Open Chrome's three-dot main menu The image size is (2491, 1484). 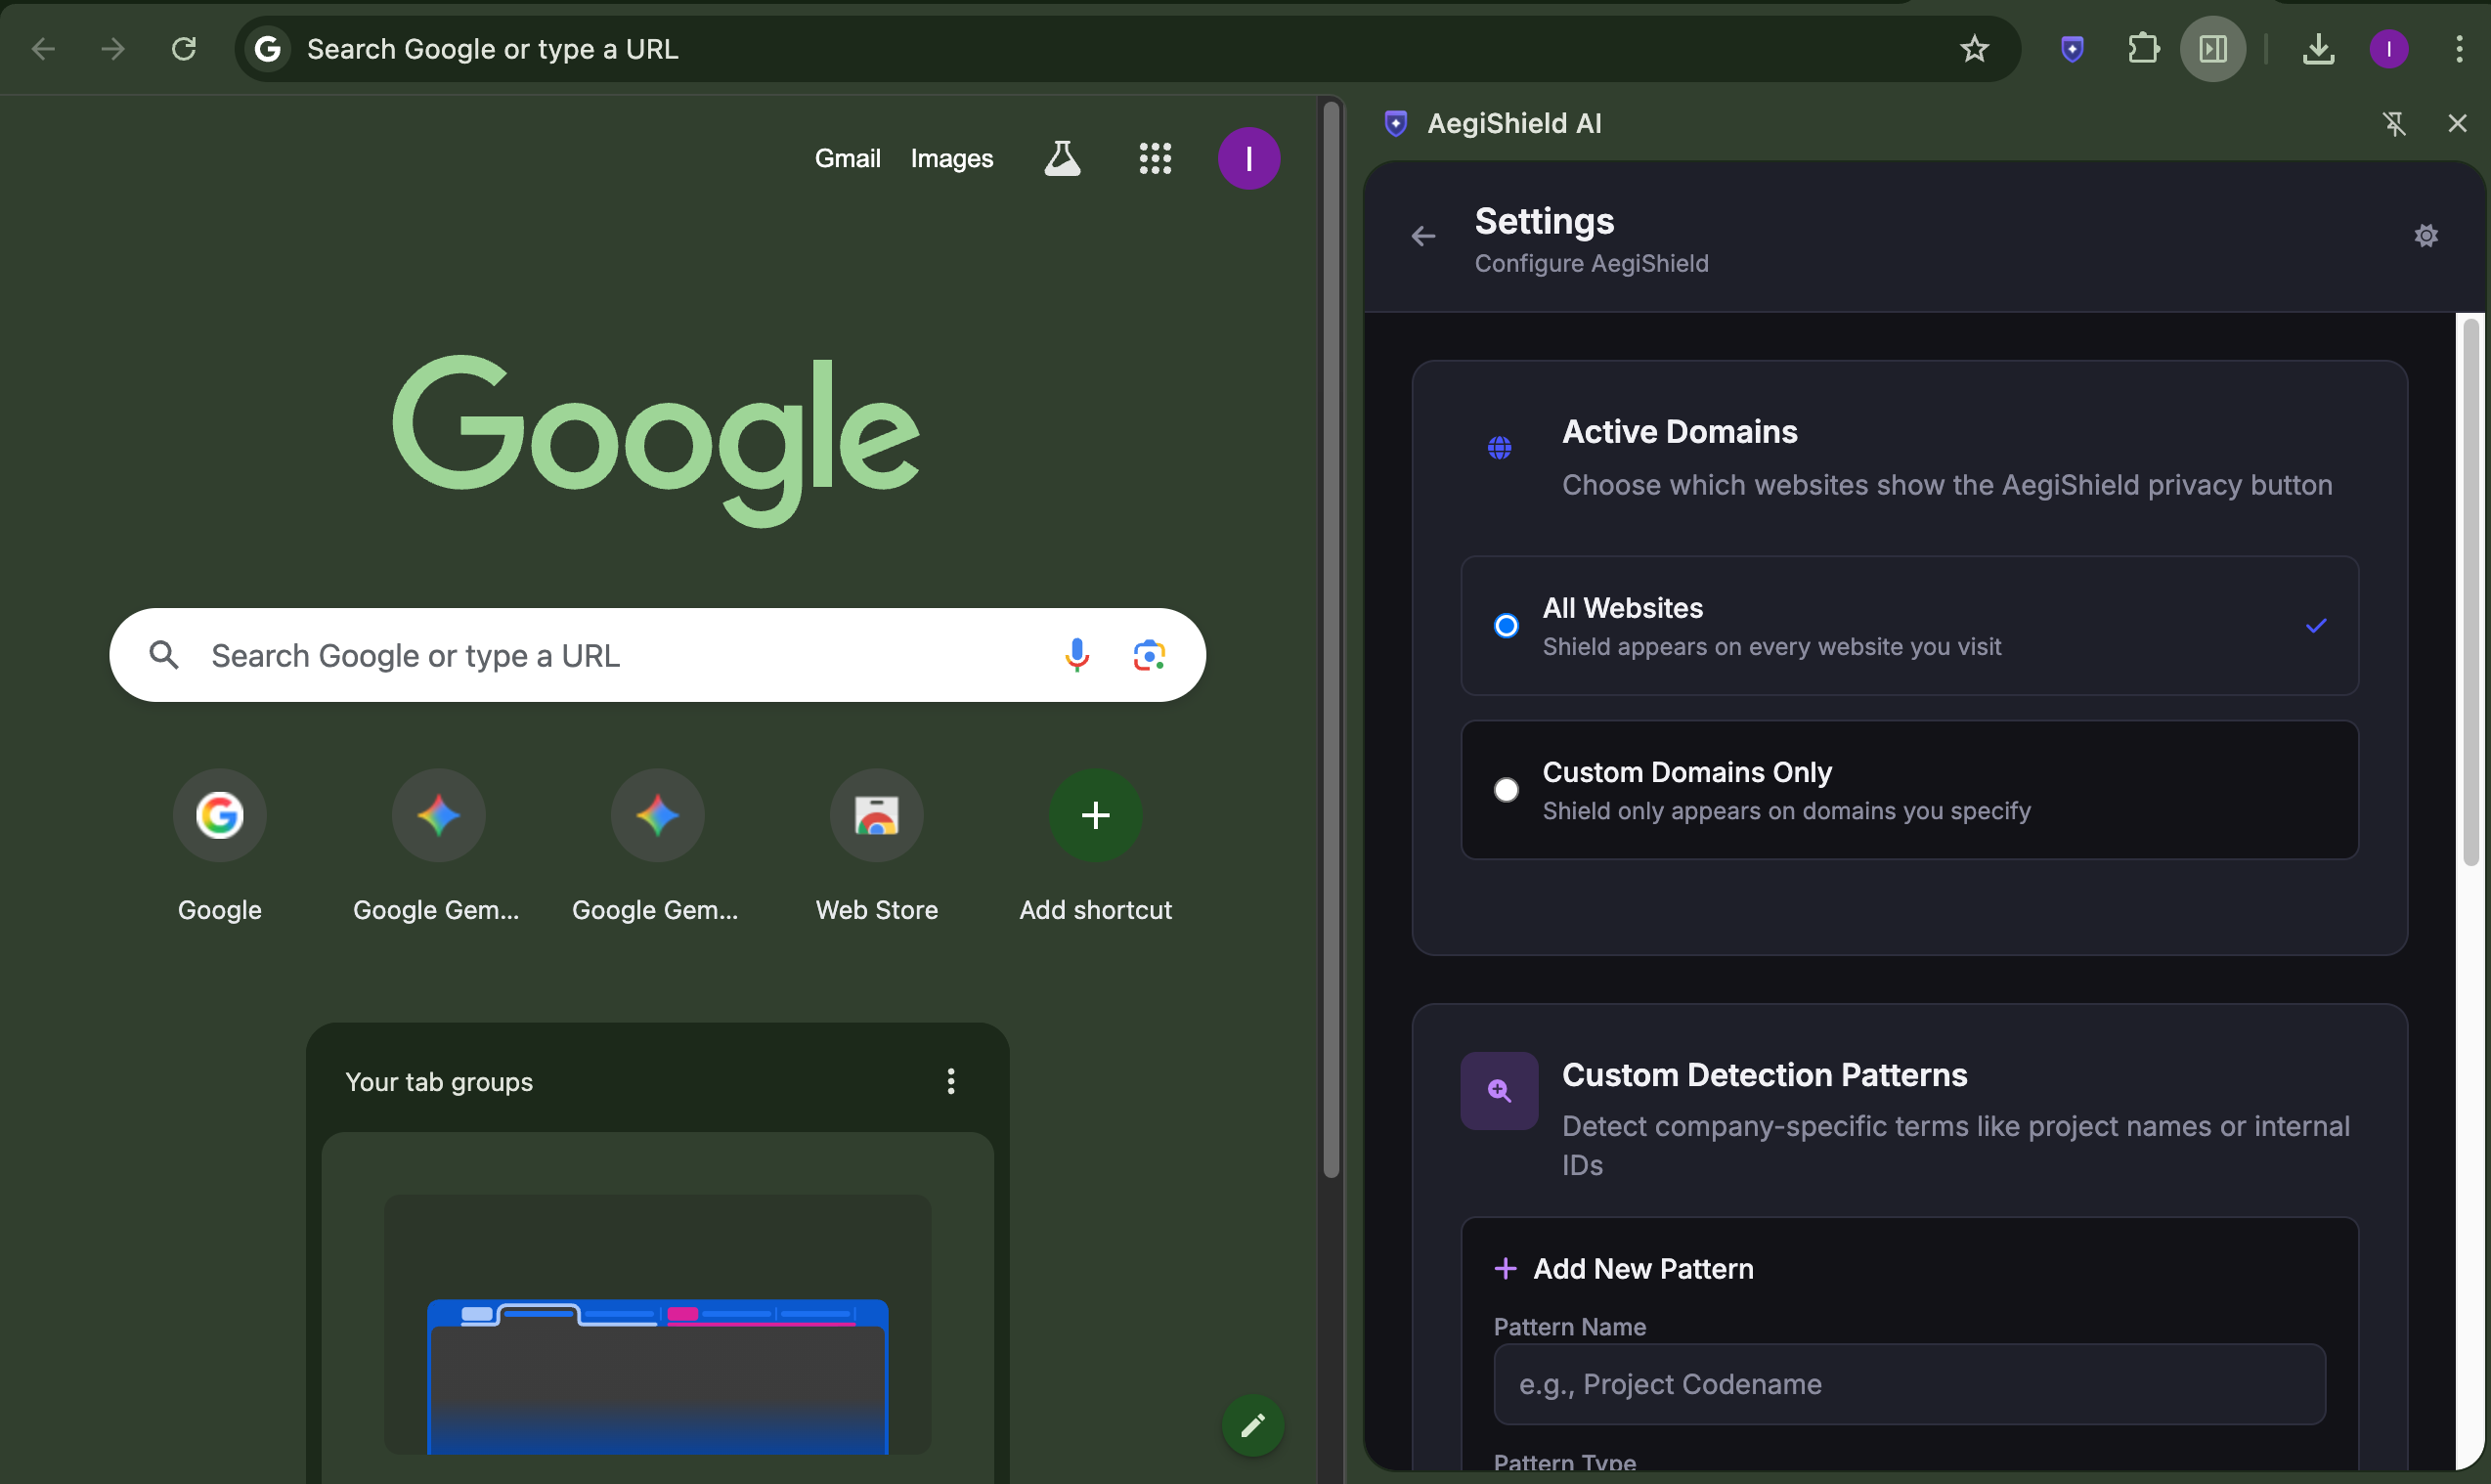(2458, 49)
